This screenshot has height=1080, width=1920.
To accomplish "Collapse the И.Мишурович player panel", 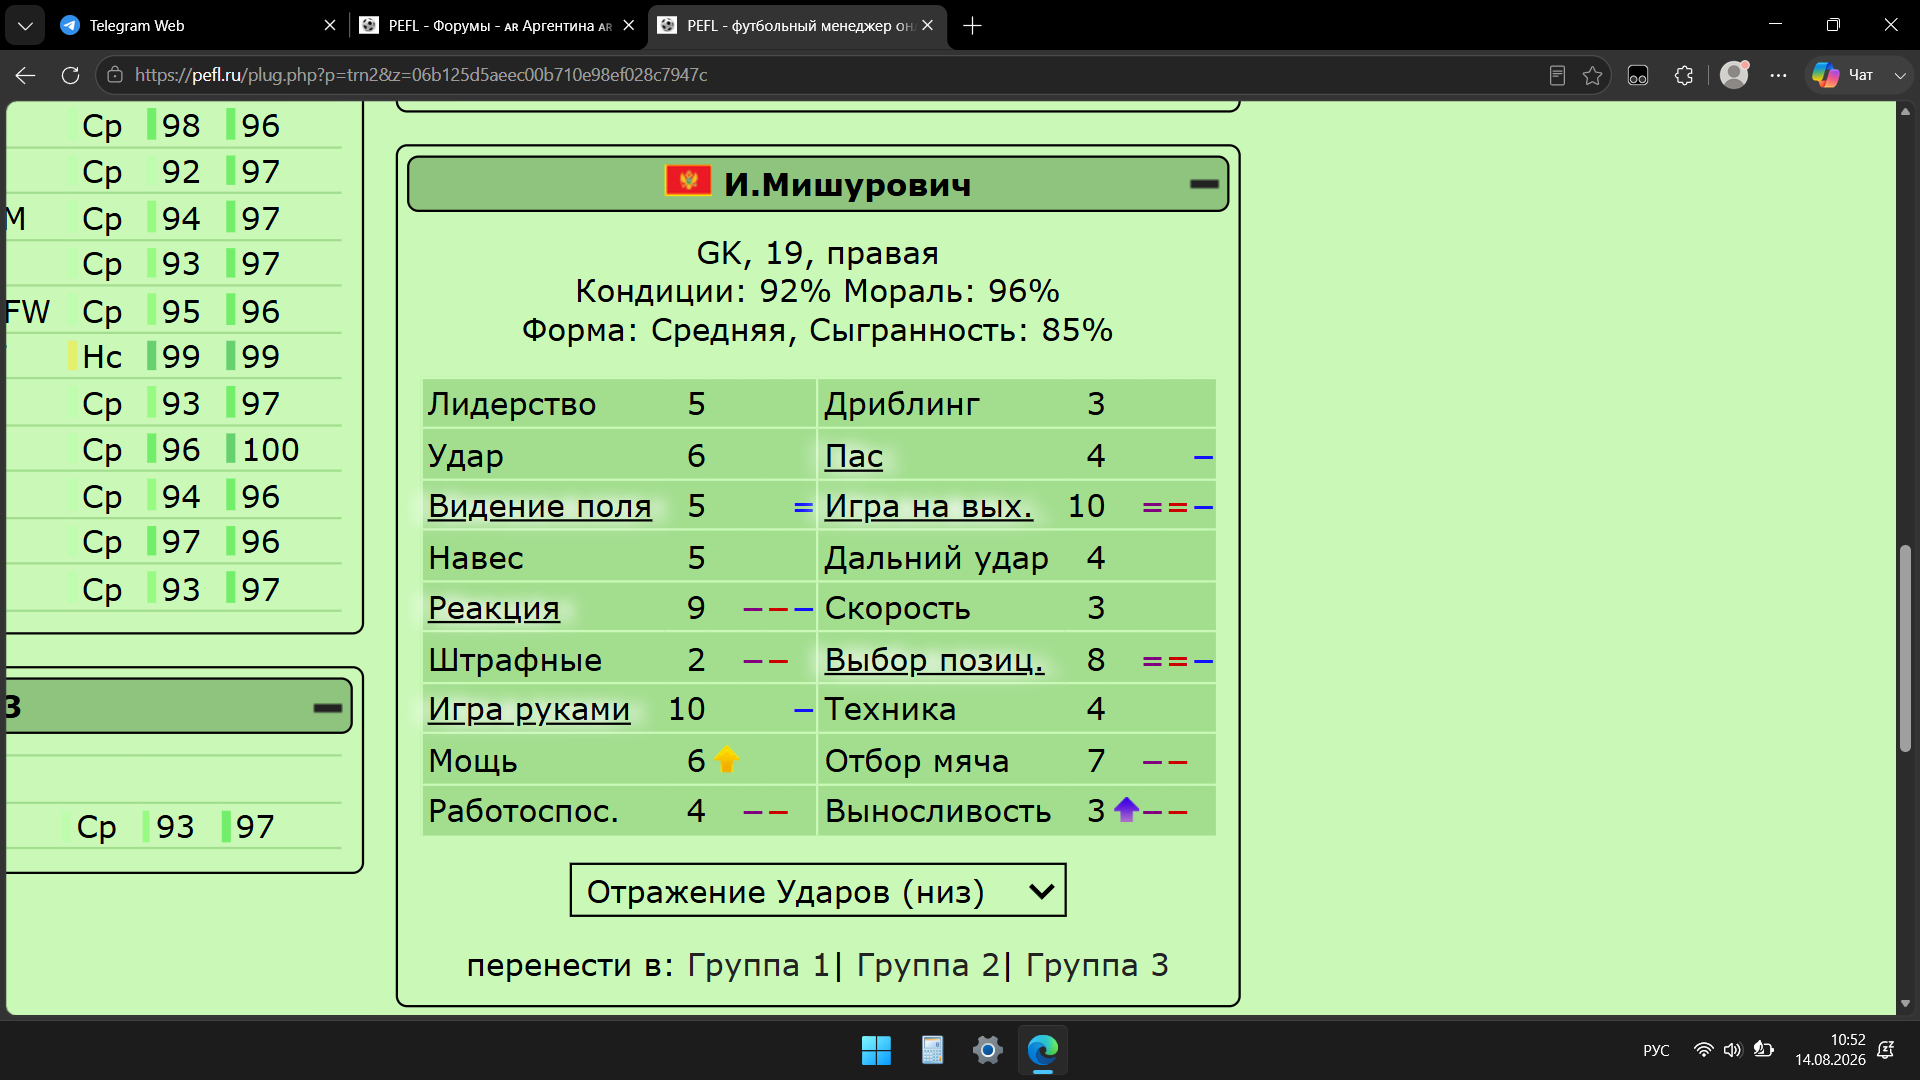I will [x=1204, y=184].
